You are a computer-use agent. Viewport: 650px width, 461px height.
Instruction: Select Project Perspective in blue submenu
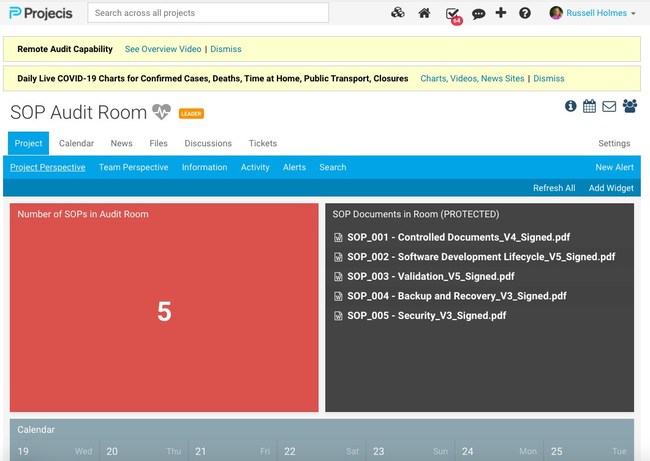[48, 167]
